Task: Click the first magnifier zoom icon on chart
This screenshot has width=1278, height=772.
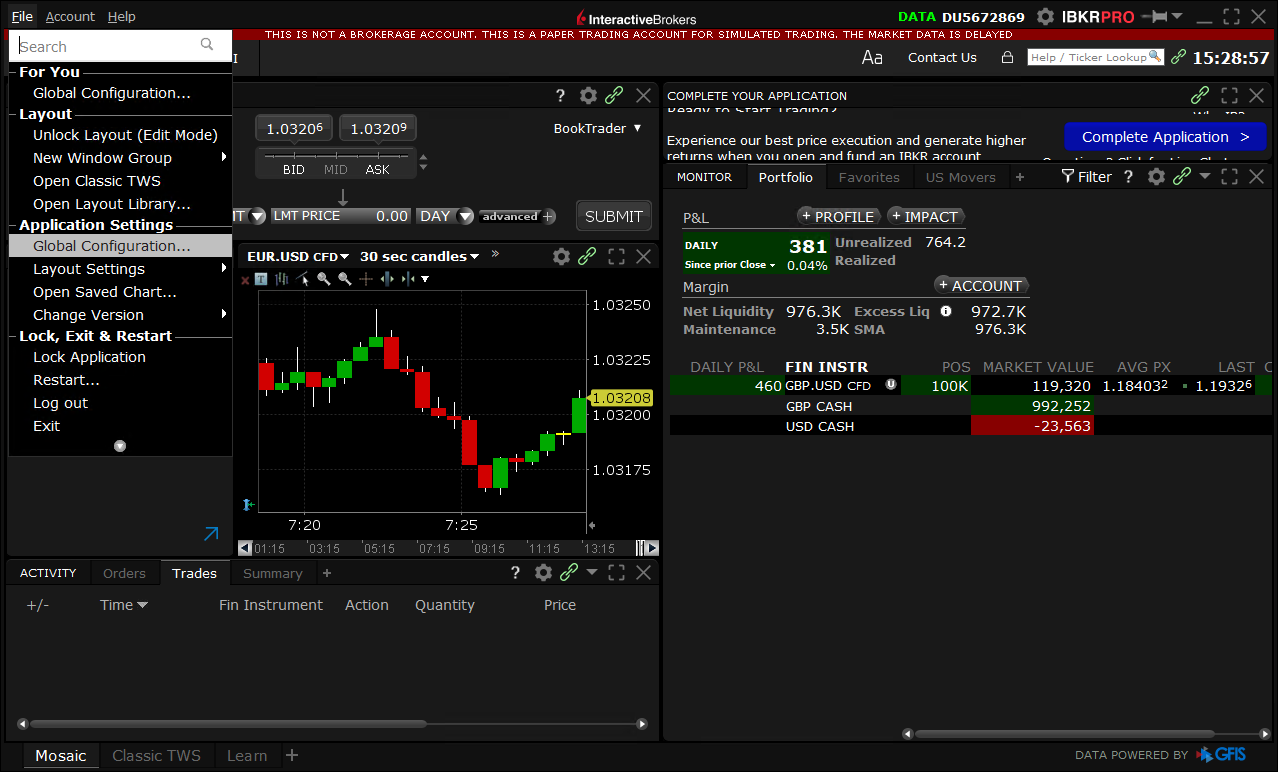Action: [x=324, y=279]
